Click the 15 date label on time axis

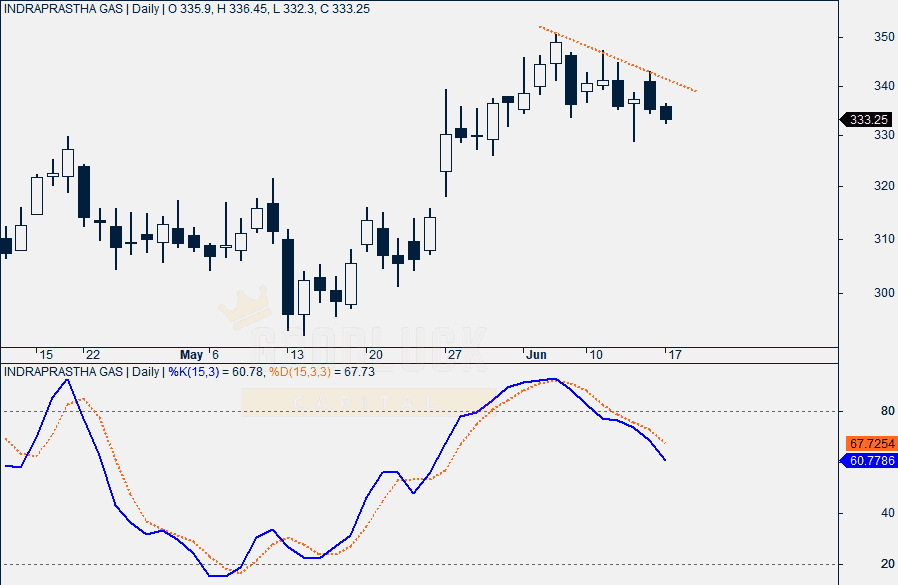tap(46, 355)
